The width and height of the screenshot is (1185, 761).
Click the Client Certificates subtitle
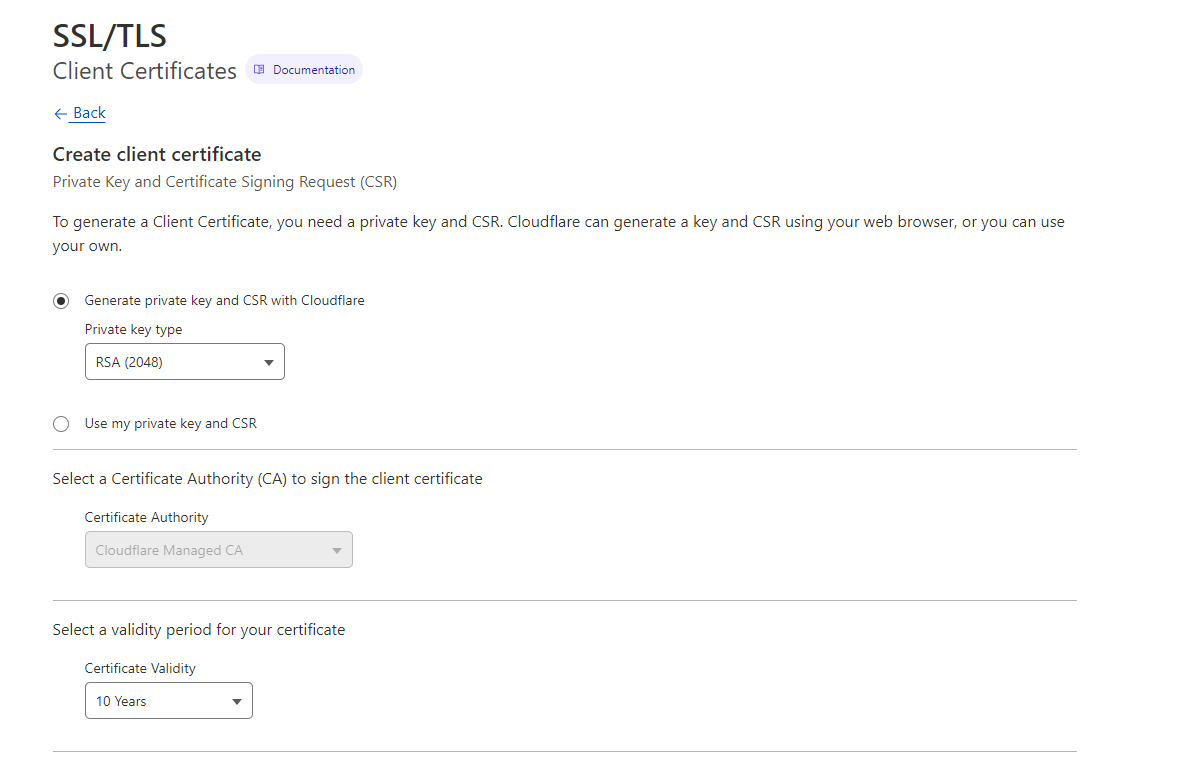(x=144, y=71)
